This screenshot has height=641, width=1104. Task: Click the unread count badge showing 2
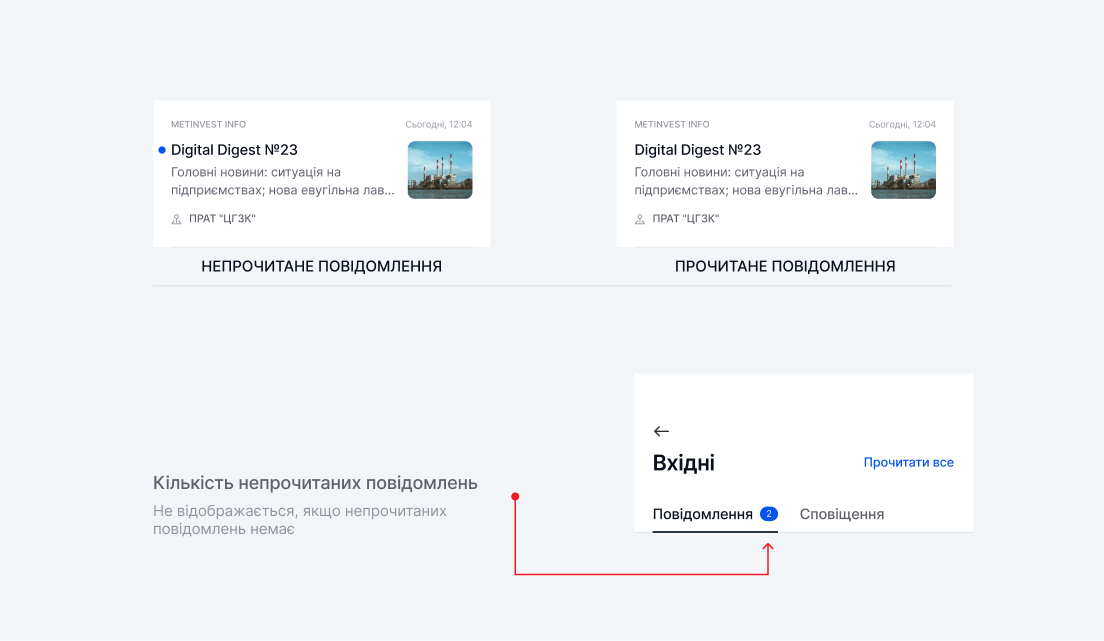coord(768,514)
